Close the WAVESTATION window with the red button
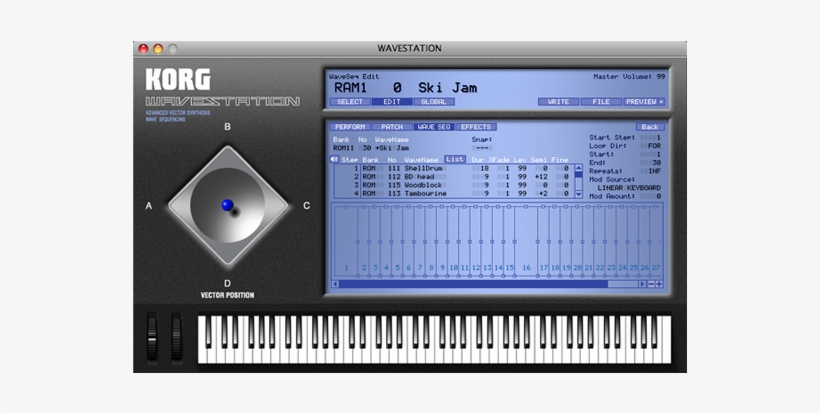Image resolution: width=820 pixels, height=413 pixels. pos(143,49)
